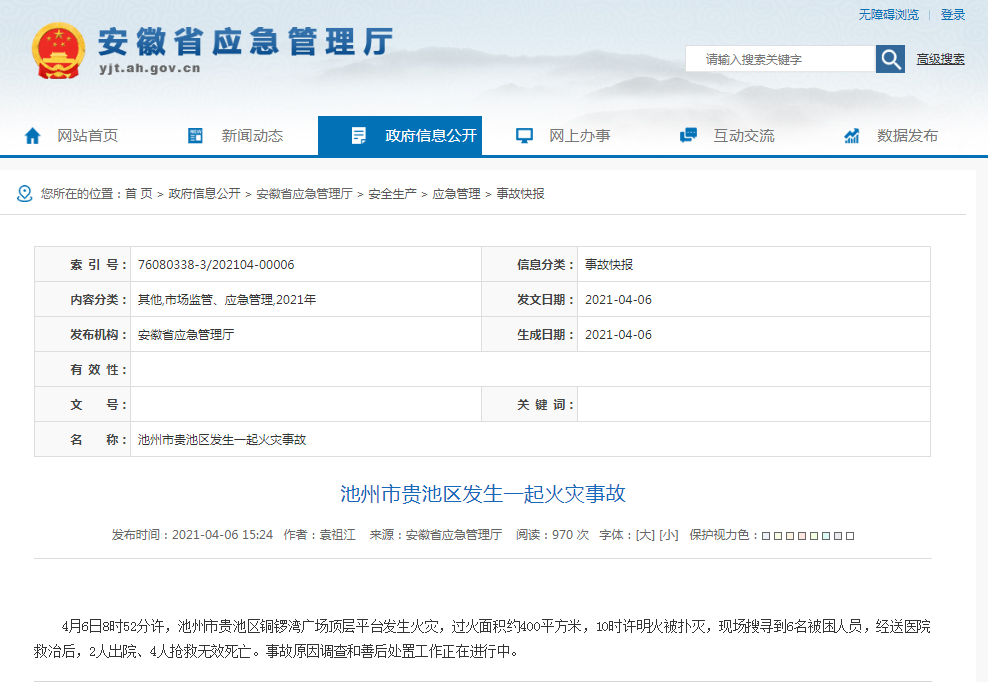Click 政府信息公开 in the breadcrumb

tap(204, 194)
